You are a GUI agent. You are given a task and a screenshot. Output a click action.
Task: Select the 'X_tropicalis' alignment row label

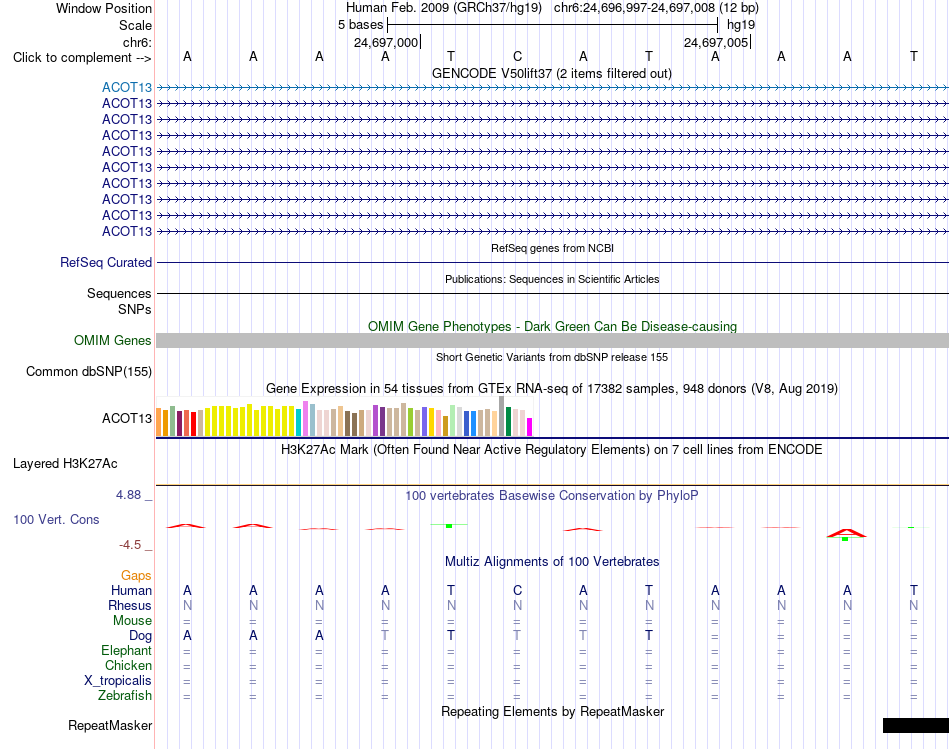(118, 681)
